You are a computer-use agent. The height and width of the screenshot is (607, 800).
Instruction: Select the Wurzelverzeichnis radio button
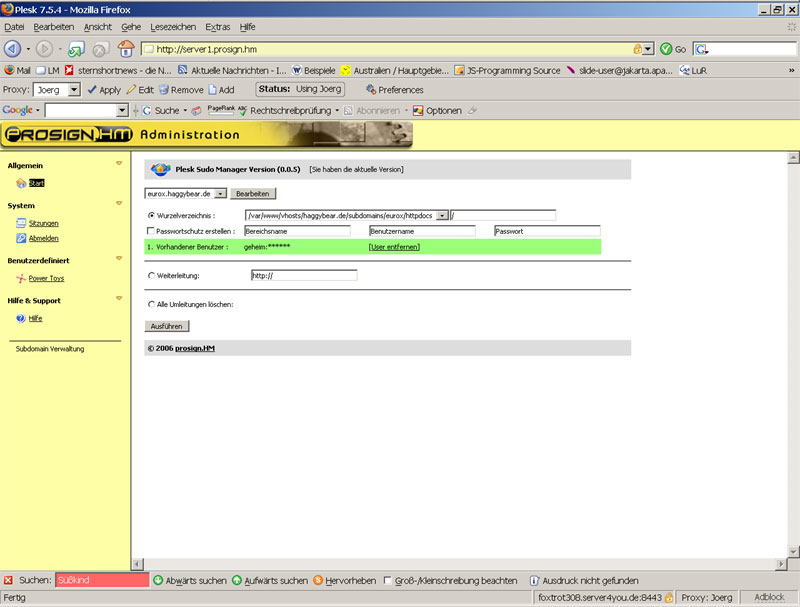(151, 216)
